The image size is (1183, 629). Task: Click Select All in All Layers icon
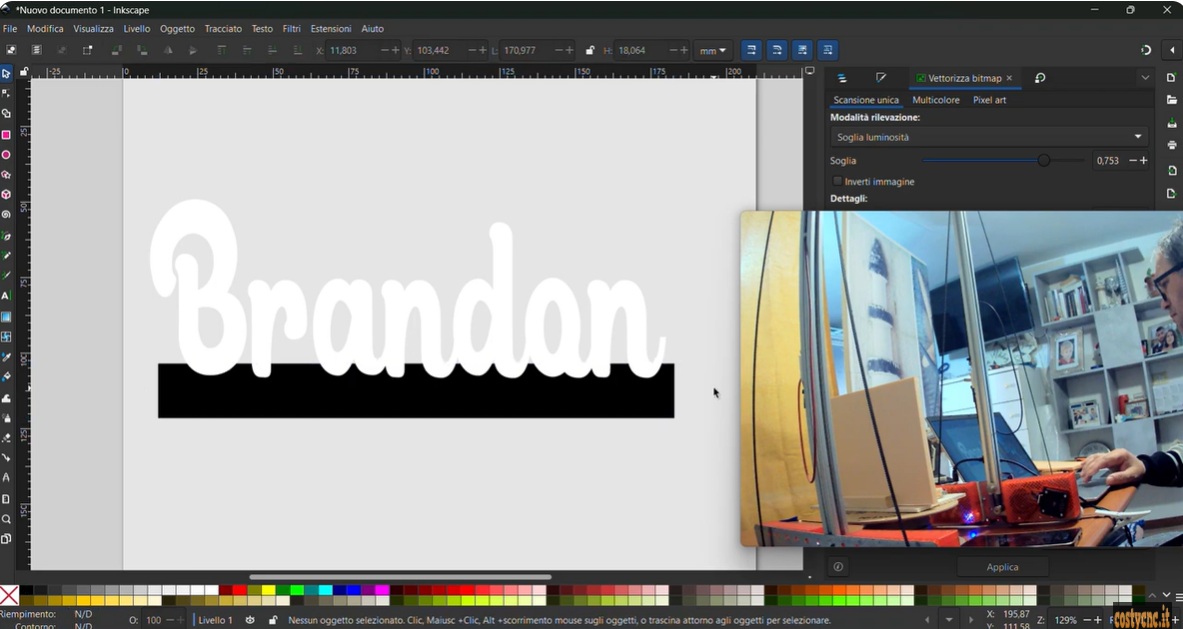[36, 50]
